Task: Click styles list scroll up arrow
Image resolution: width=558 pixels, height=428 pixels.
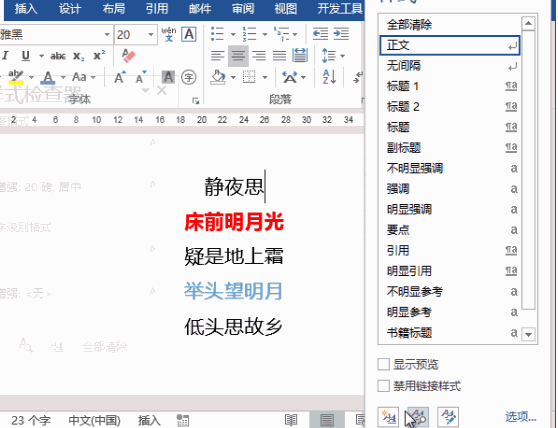Action: [x=528, y=23]
